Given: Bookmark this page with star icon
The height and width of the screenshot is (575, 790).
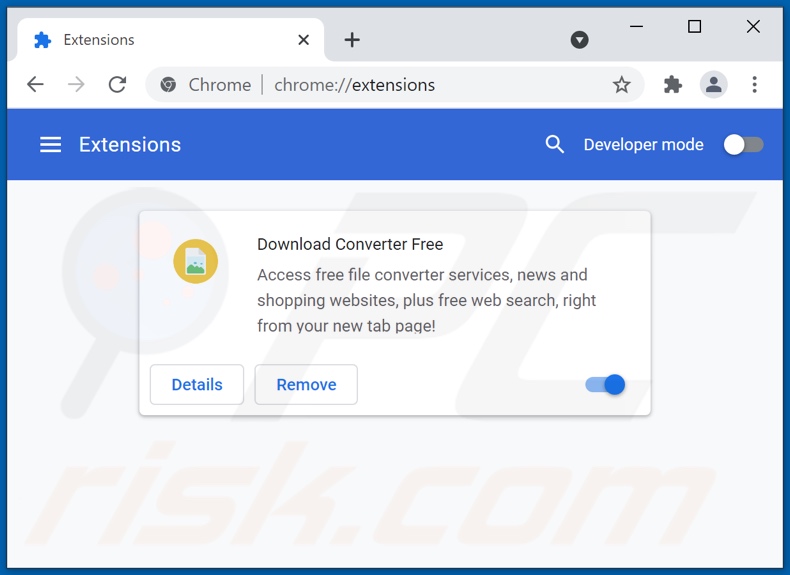Looking at the screenshot, I should (622, 85).
